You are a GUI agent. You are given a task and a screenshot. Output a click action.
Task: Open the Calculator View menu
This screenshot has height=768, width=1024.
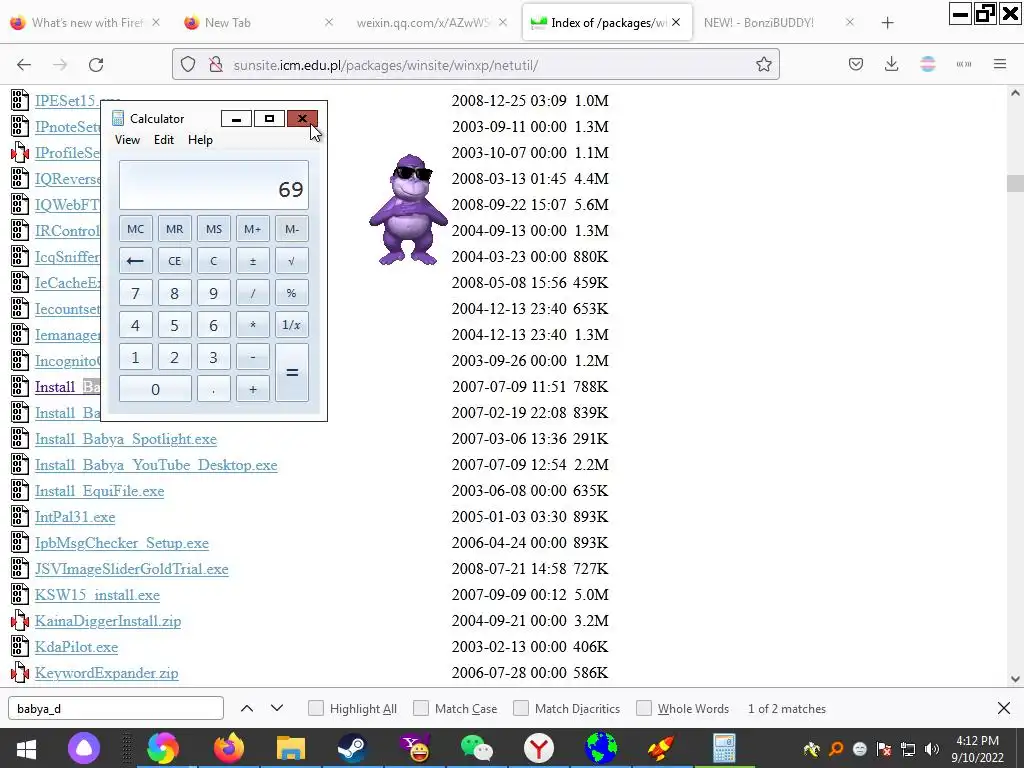pos(127,140)
